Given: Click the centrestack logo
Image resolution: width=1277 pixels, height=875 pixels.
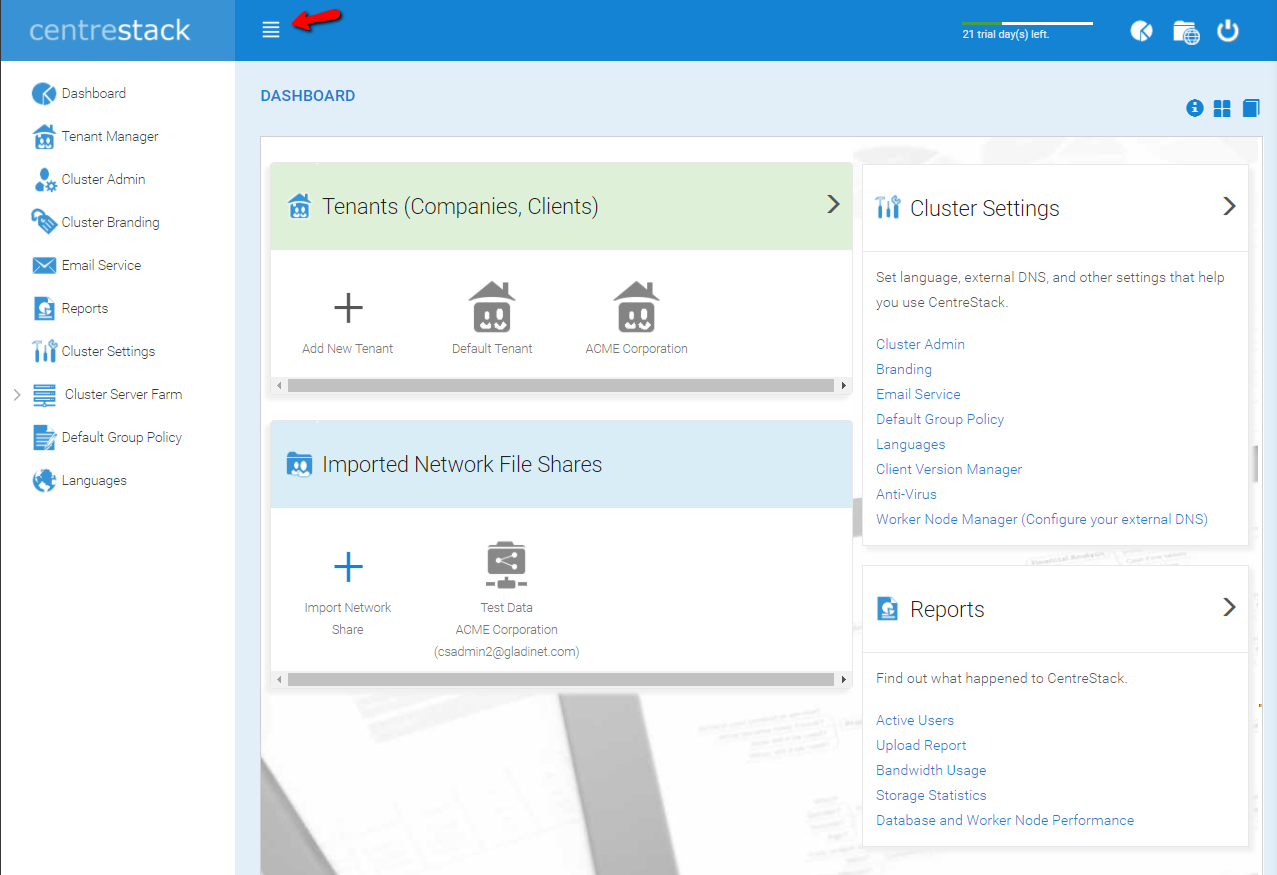Looking at the screenshot, I should pyautogui.click(x=110, y=30).
